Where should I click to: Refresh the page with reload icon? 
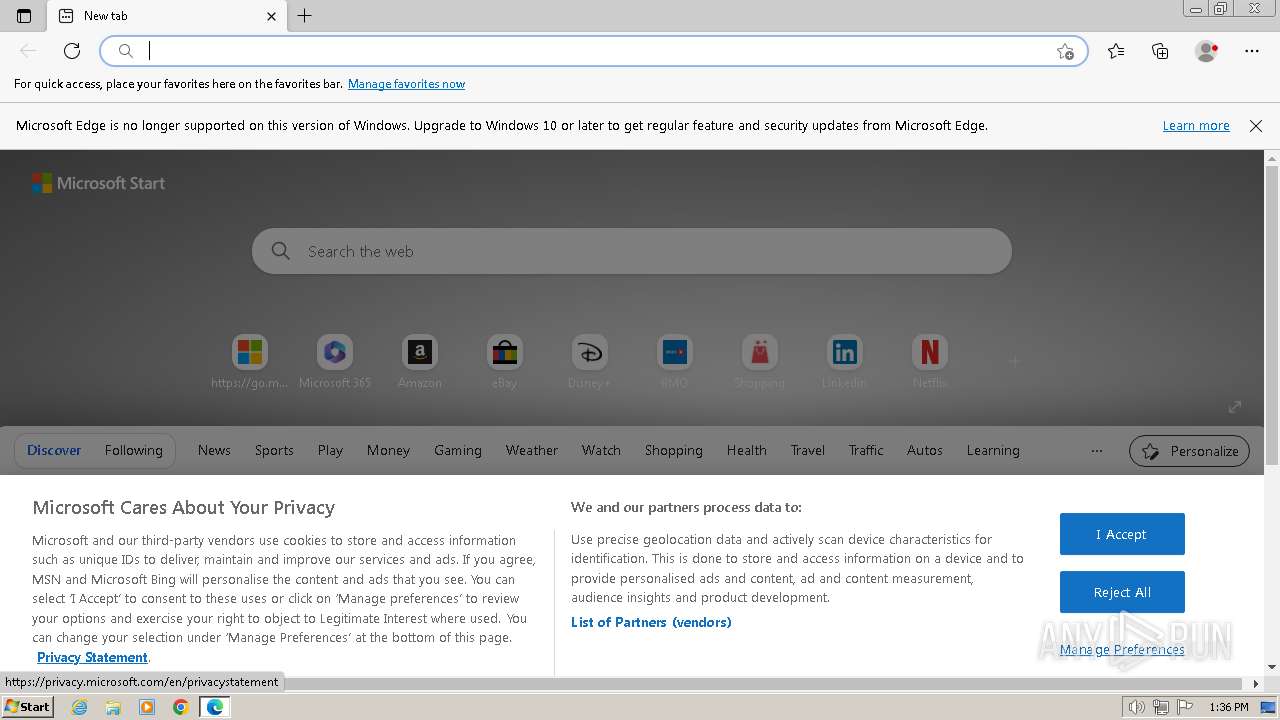click(72, 51)
